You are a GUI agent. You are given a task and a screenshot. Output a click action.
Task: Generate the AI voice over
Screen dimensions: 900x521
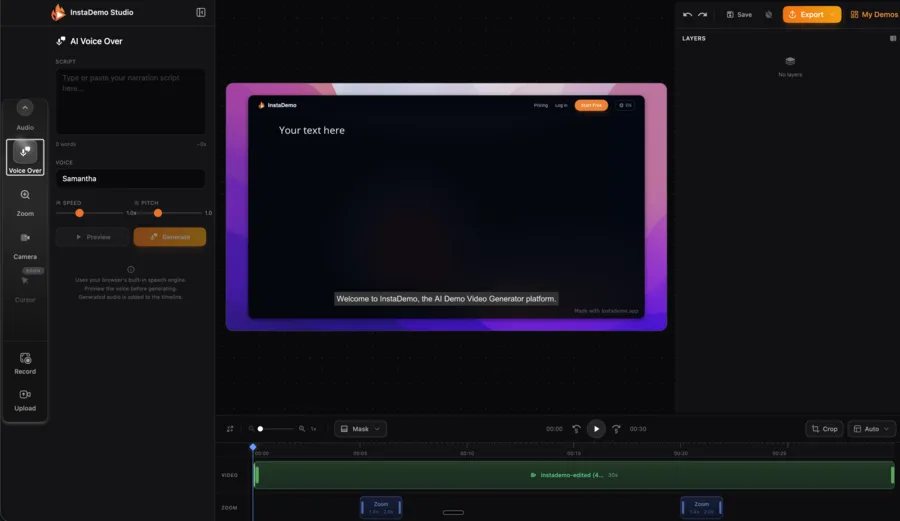coord(170,237)
